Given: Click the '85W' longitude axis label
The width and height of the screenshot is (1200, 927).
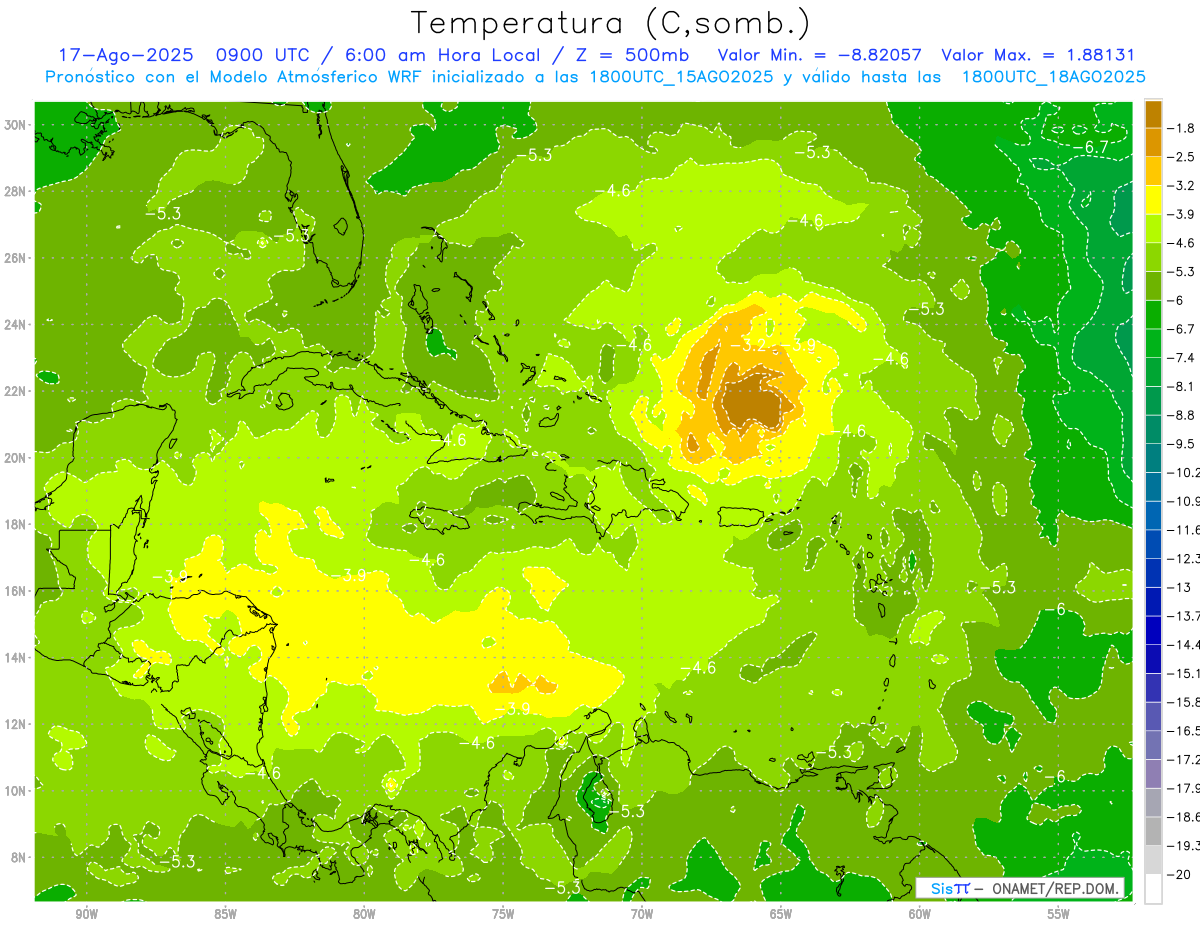Looking at the screenshot, I should click(x=225, y=914).
